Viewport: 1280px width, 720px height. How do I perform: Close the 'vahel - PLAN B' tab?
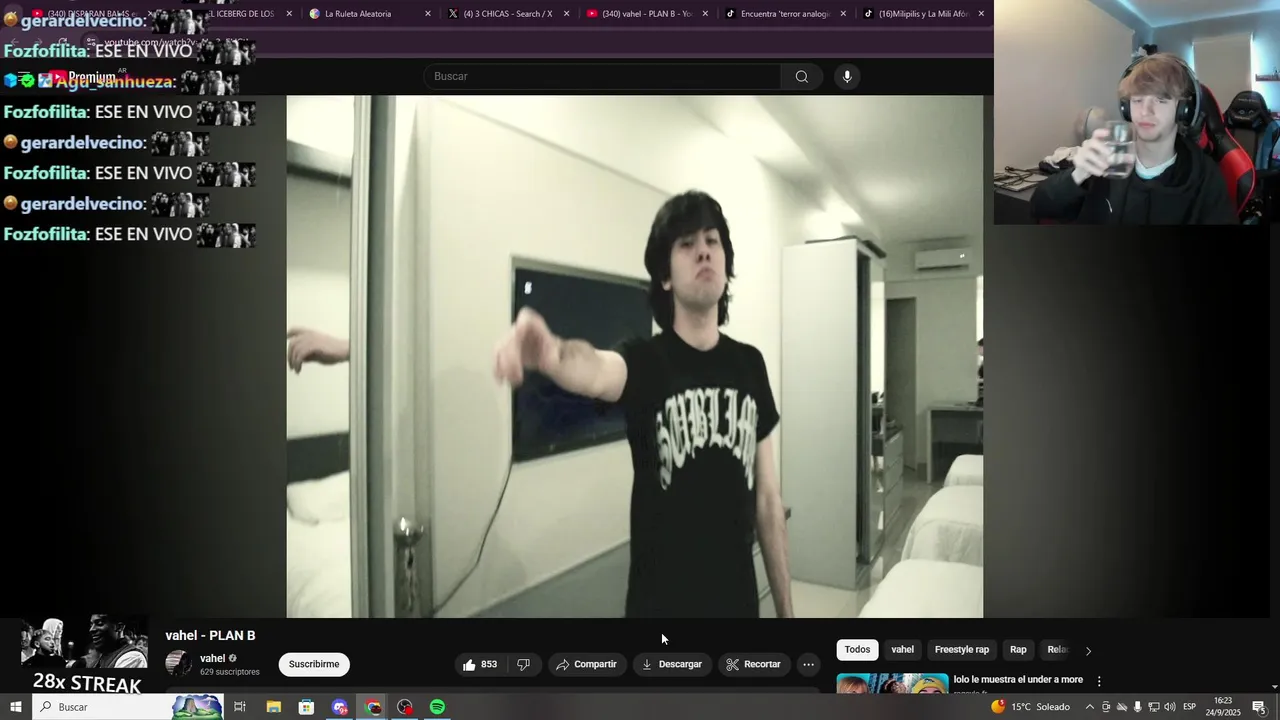click(705, 14)
